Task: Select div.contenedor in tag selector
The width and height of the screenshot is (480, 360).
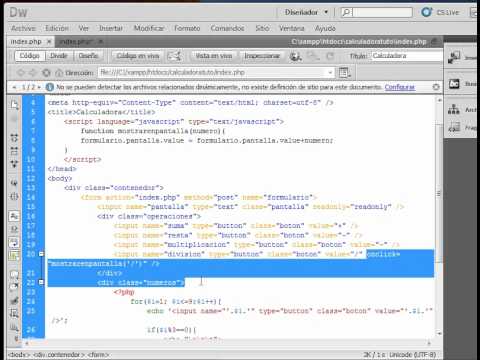Action: [58, 355]
